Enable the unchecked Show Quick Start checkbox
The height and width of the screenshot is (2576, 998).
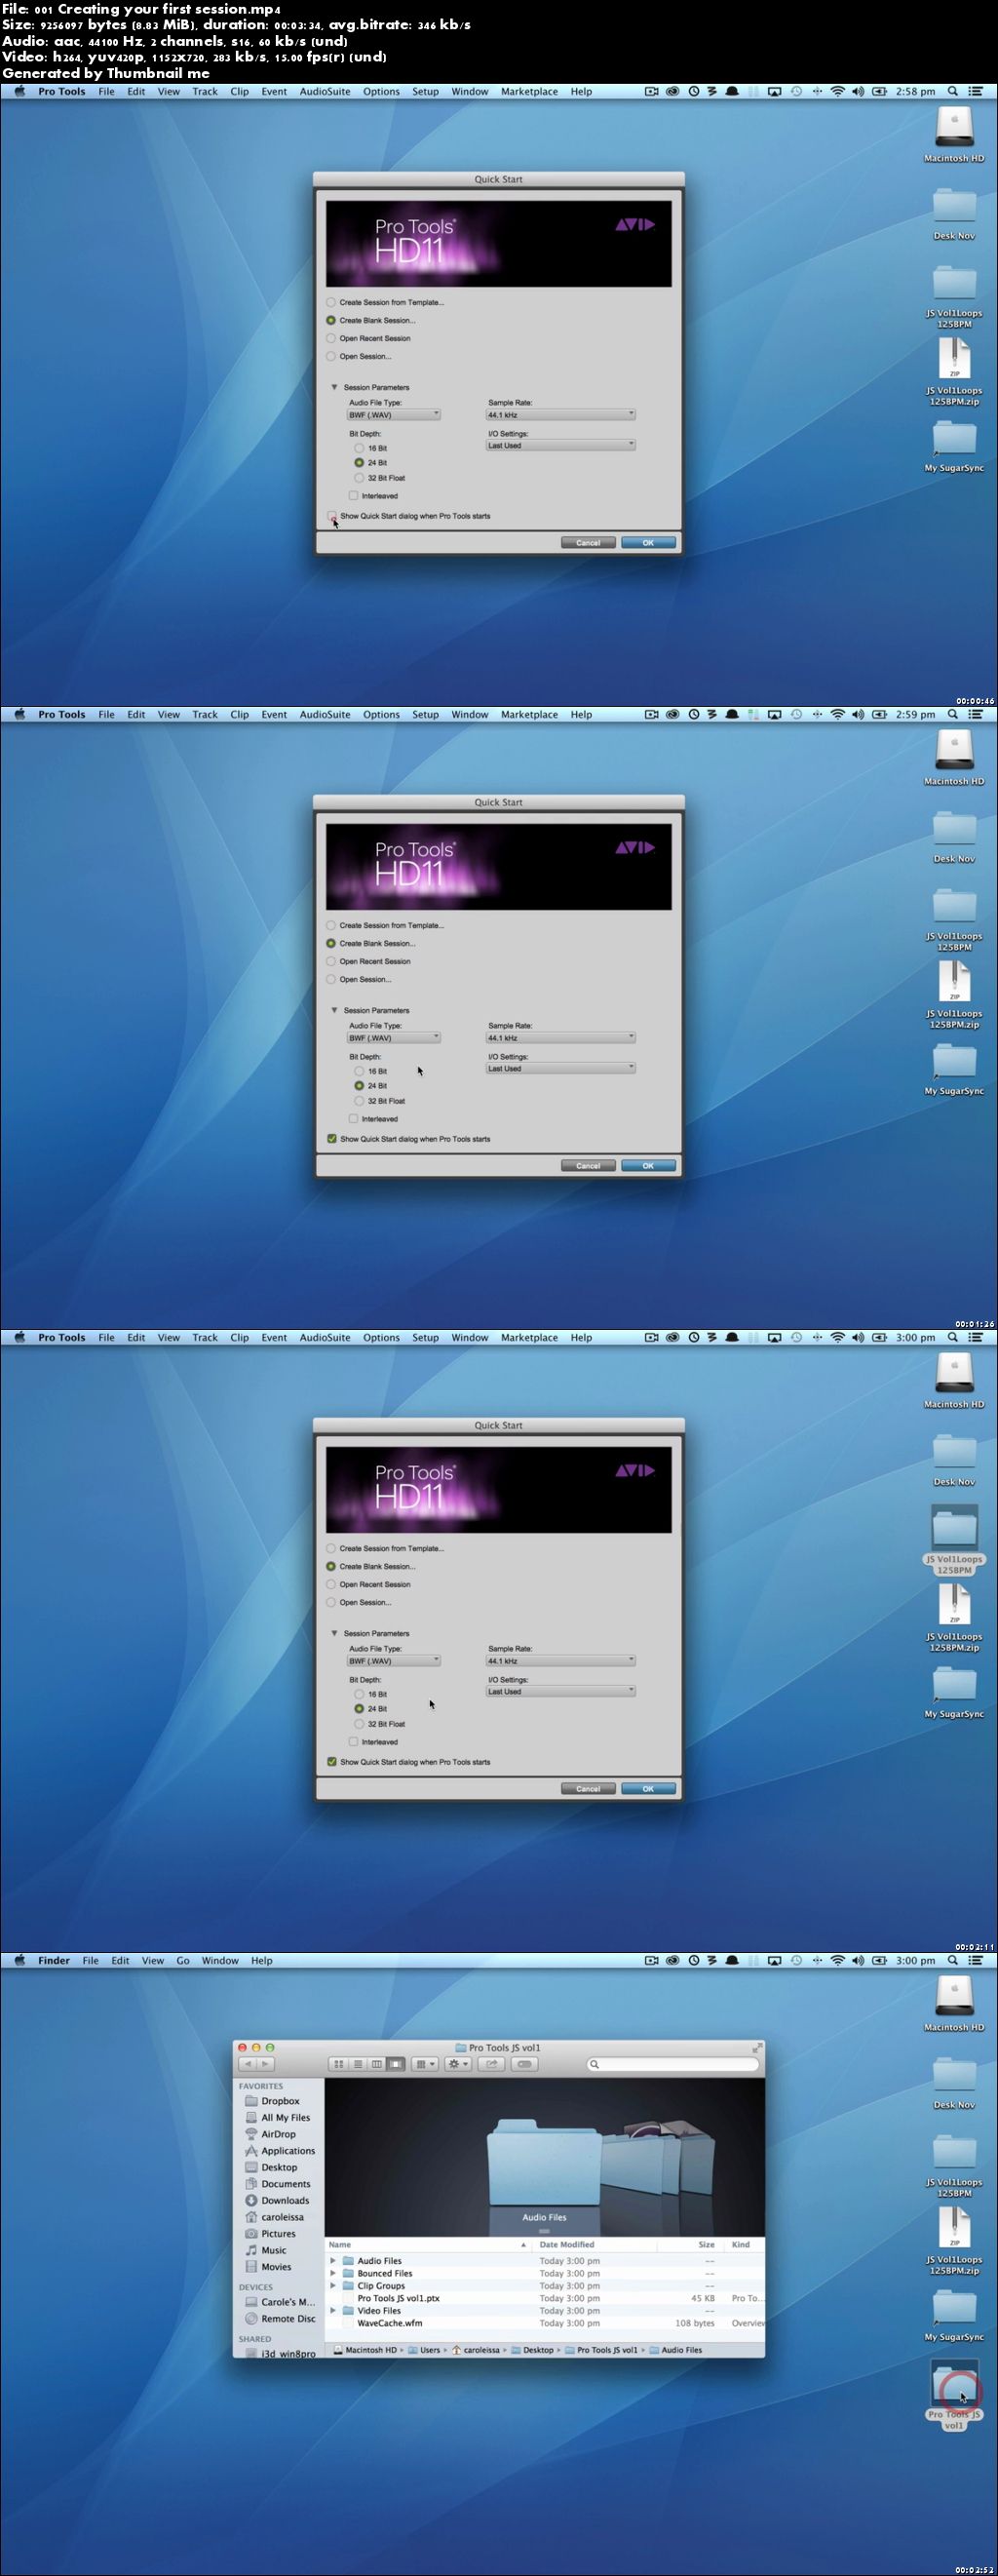click(332, 516)
